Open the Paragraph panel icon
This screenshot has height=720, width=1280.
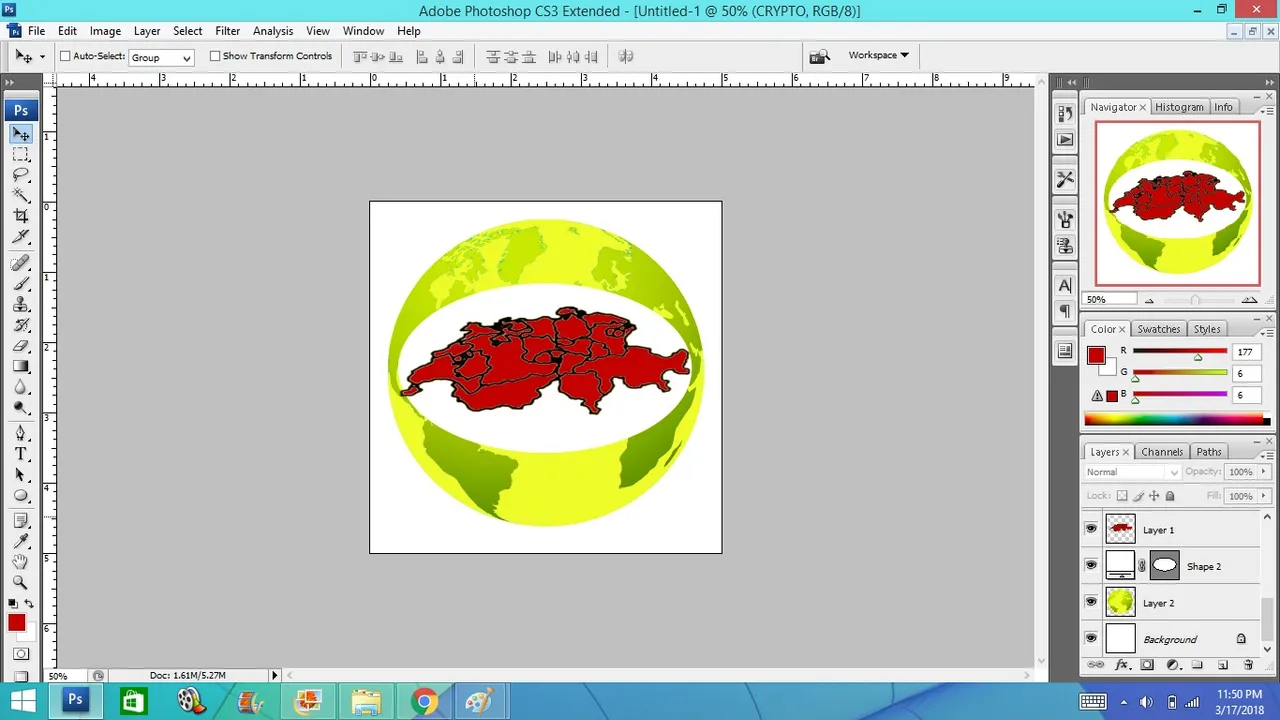(x=1065, y=312)
